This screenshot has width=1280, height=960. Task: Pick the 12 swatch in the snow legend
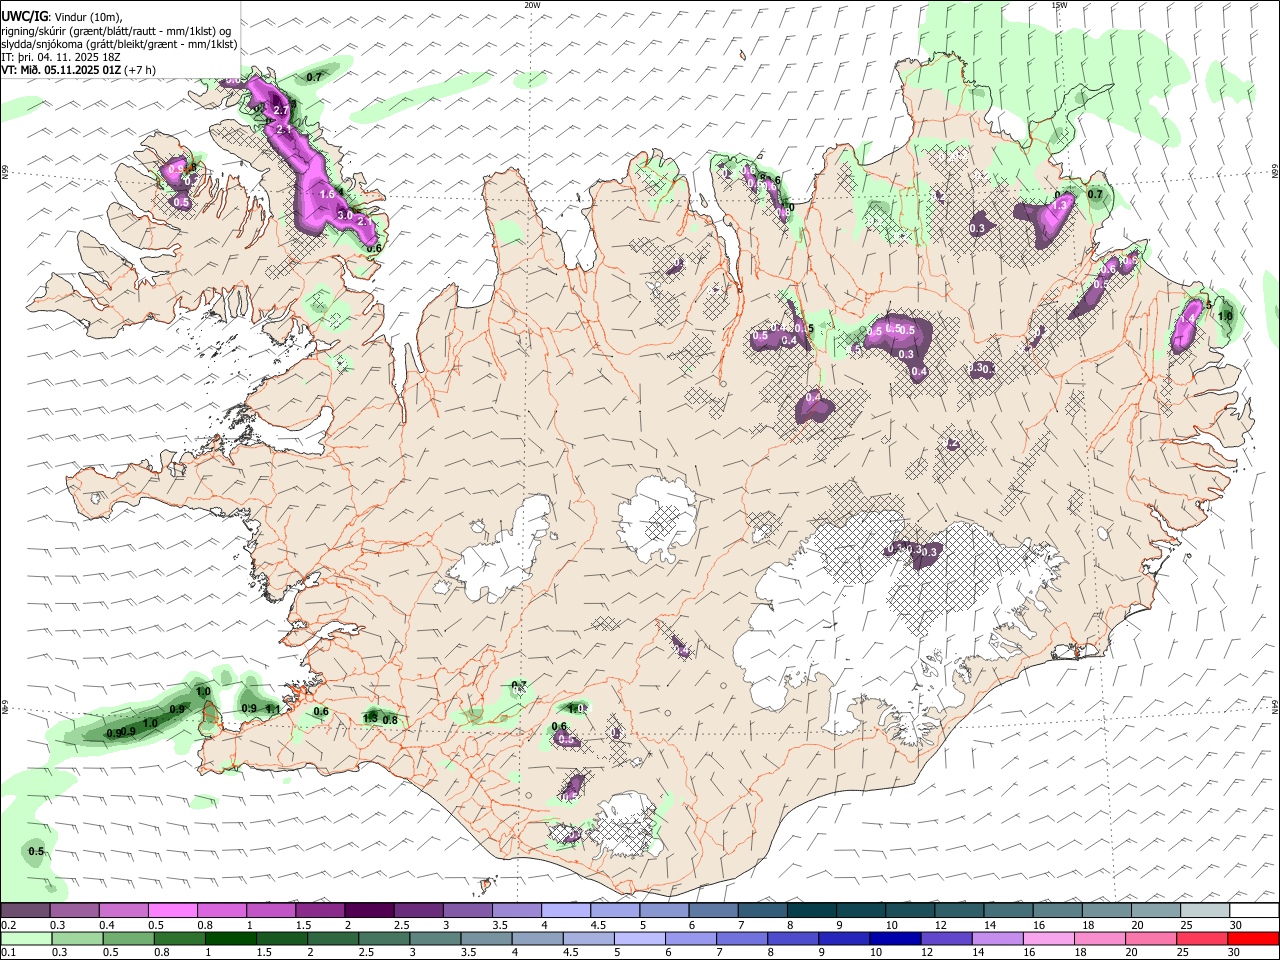(x=960, y=910)
